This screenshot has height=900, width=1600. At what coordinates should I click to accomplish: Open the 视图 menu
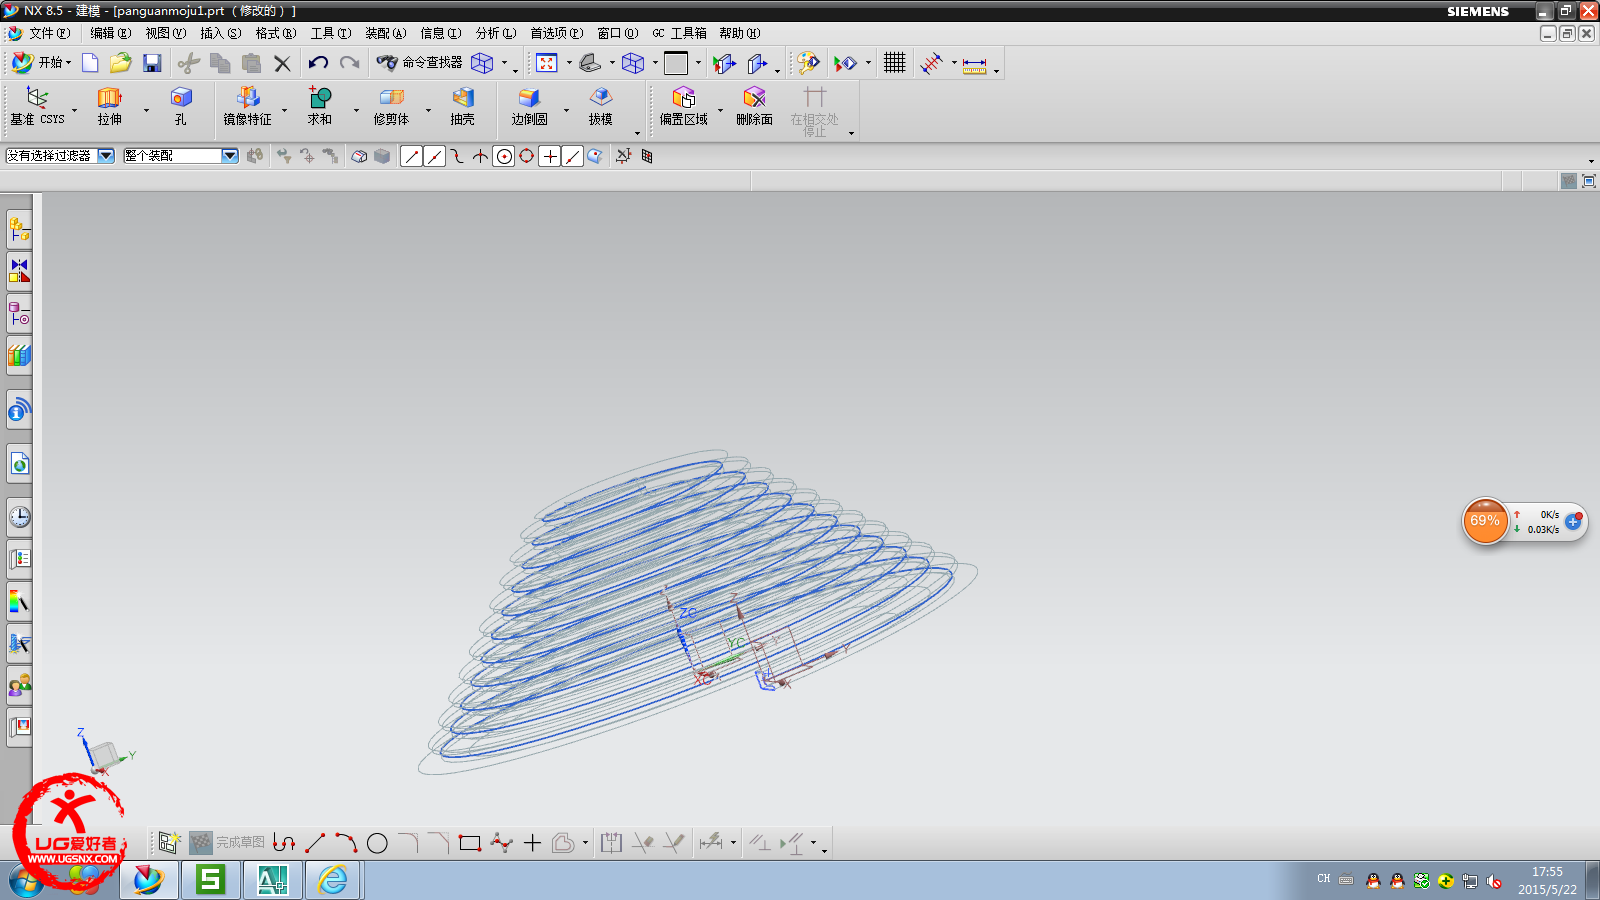tap(165, 33)
